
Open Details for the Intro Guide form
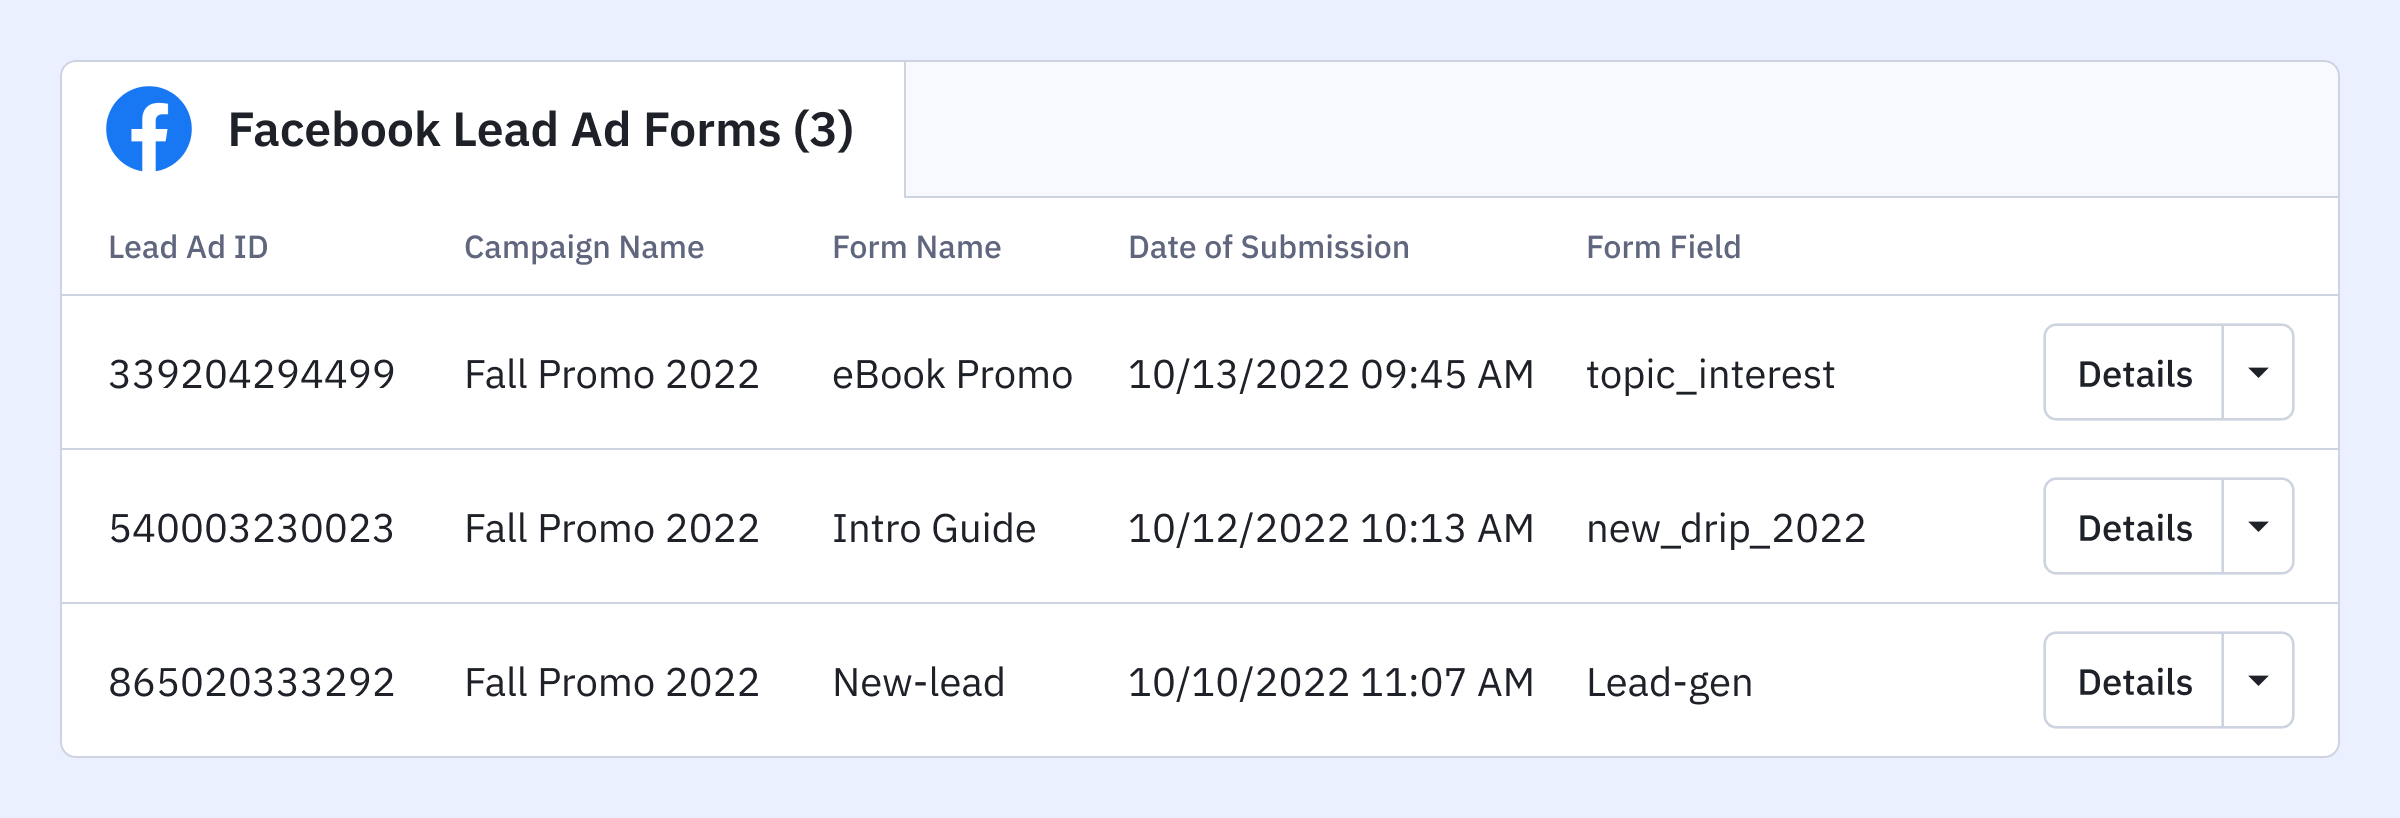click(x=2134, y=527)
